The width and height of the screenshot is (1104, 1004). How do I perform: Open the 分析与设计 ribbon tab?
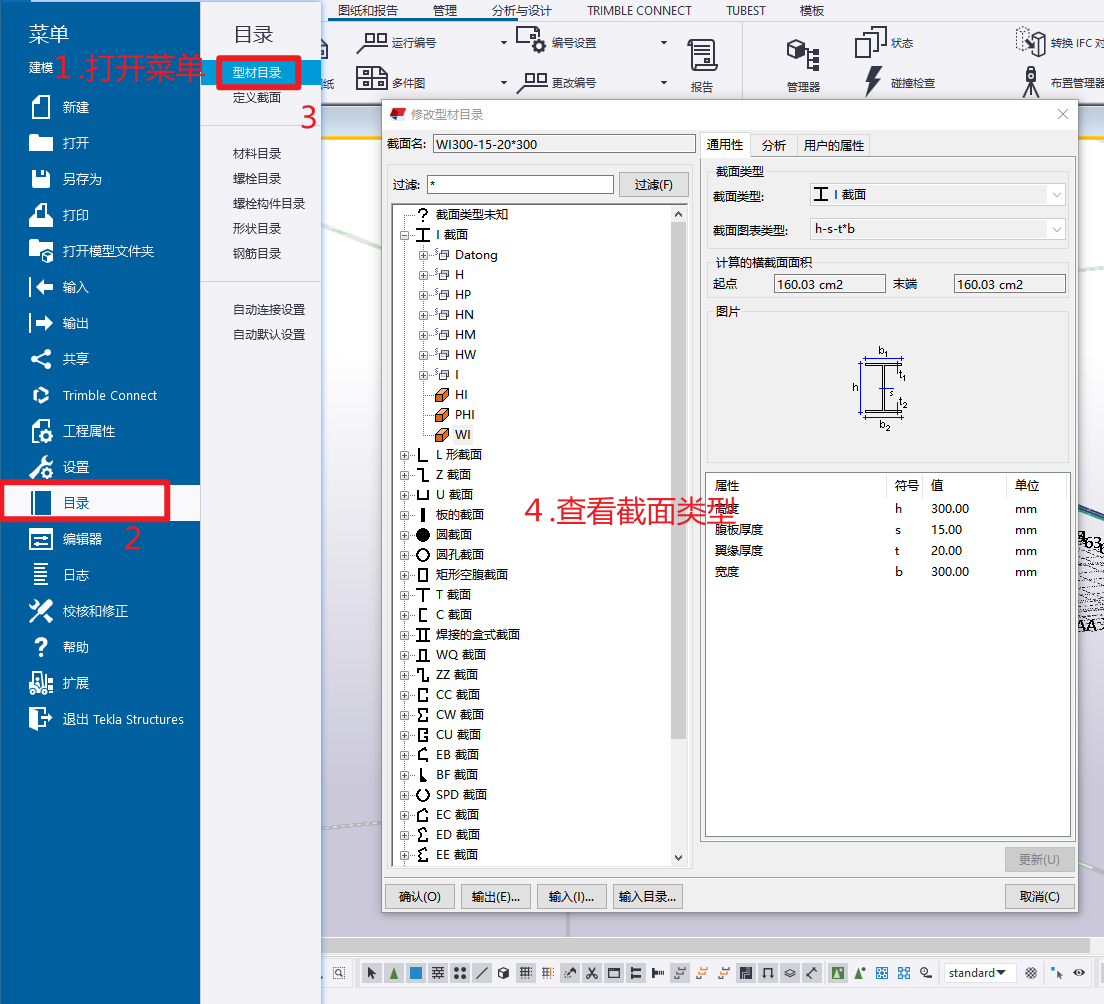tap(522, 11)
